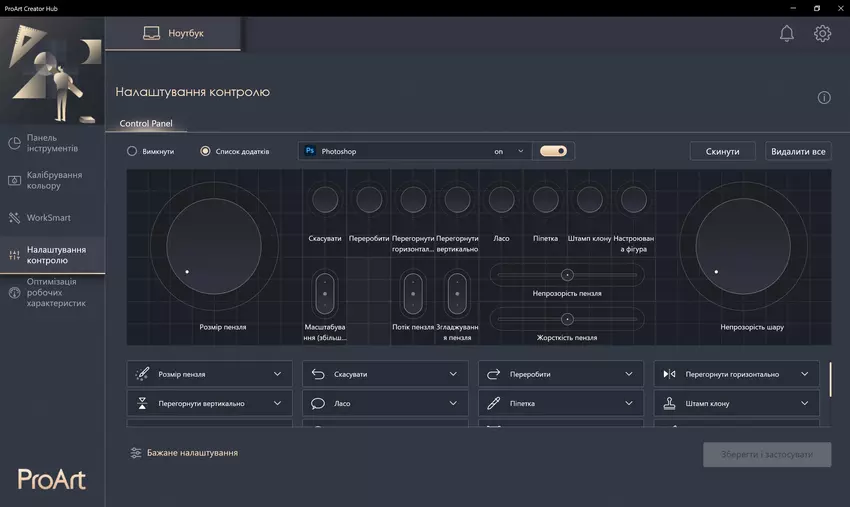Select the Control Panel tab
Viewport: 850px width, 507px height.
pos(146,124)
